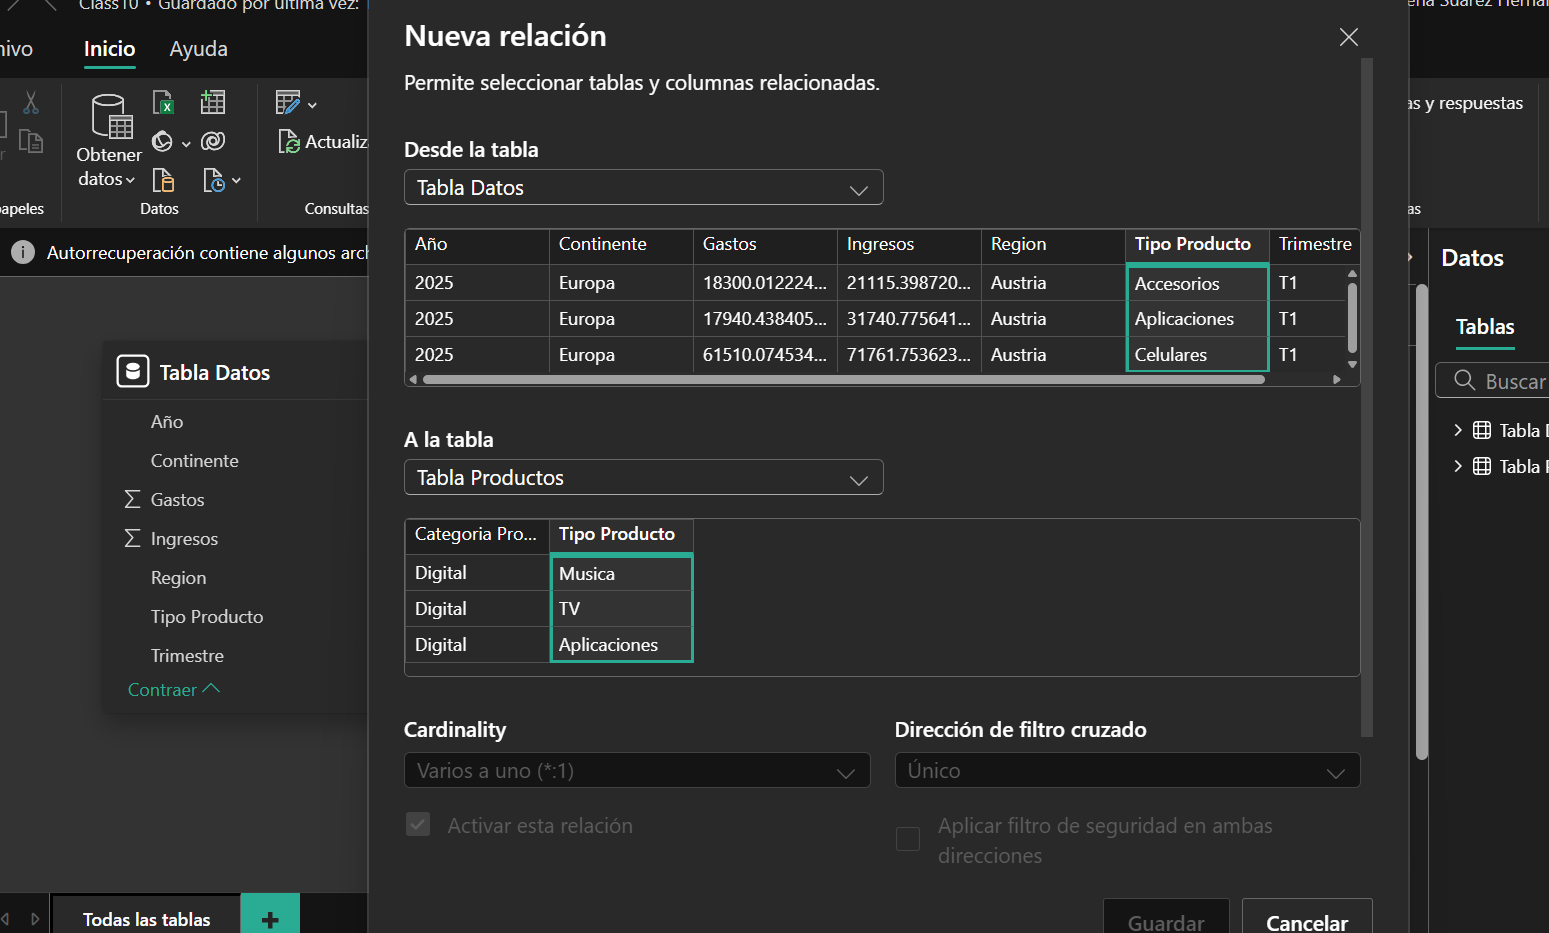Select the 'Todas las tablas' tab

146,919
